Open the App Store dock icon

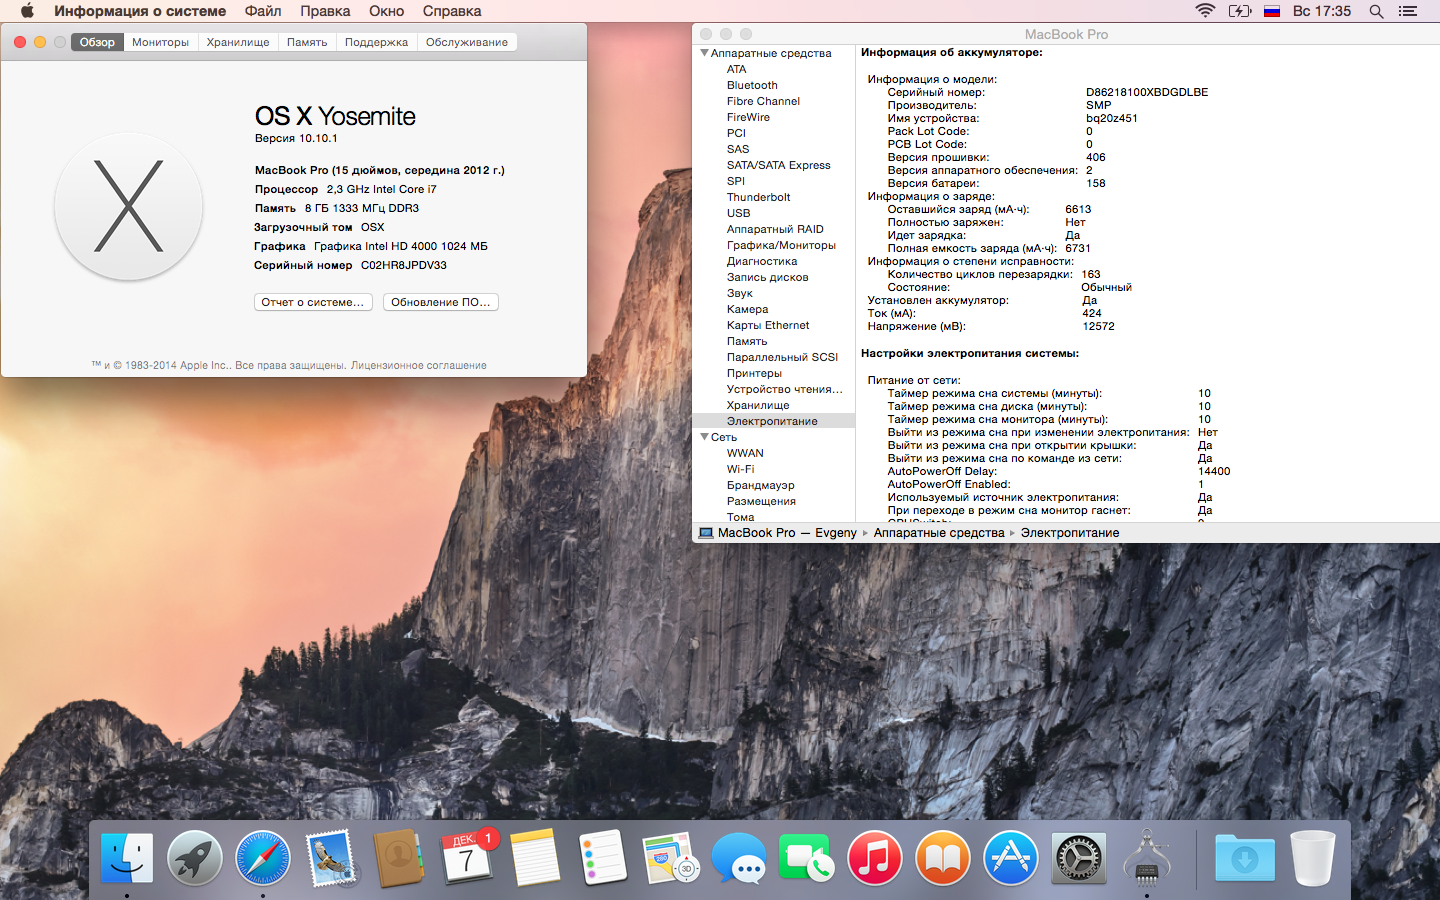pyautogui.click(x=1011, y=858)
